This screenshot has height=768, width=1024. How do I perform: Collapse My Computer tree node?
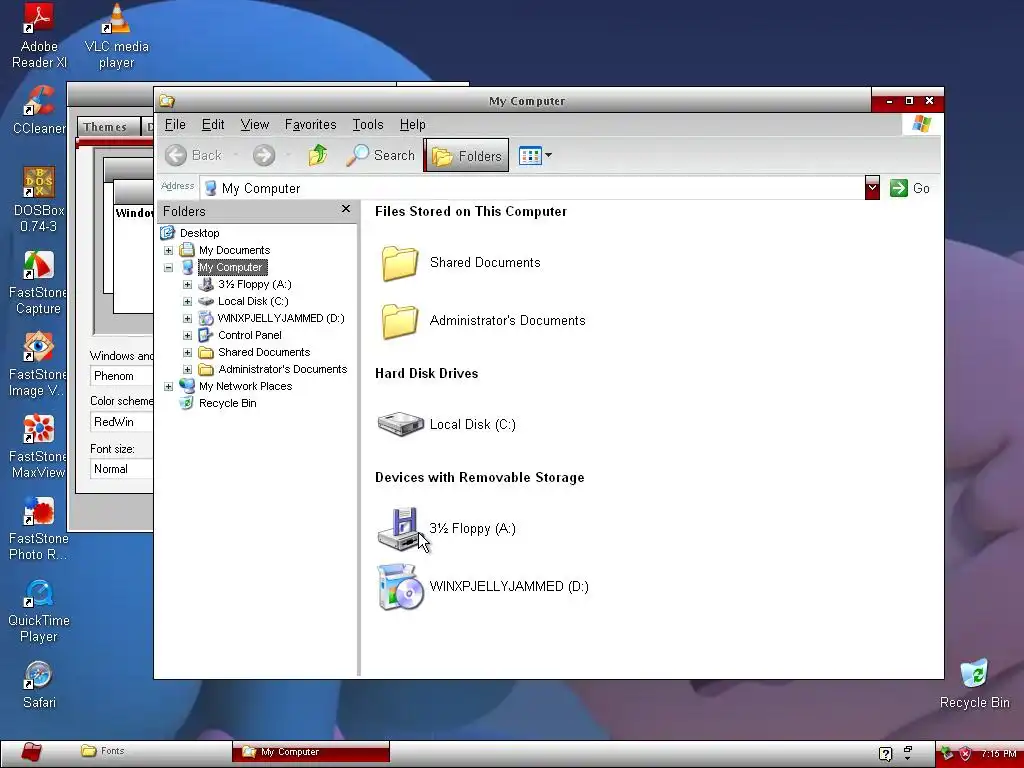168,267
